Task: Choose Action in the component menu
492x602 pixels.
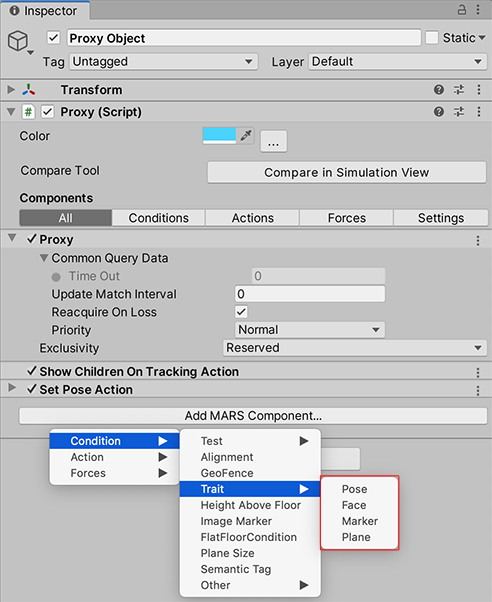Action: click(x=114, y=457)
